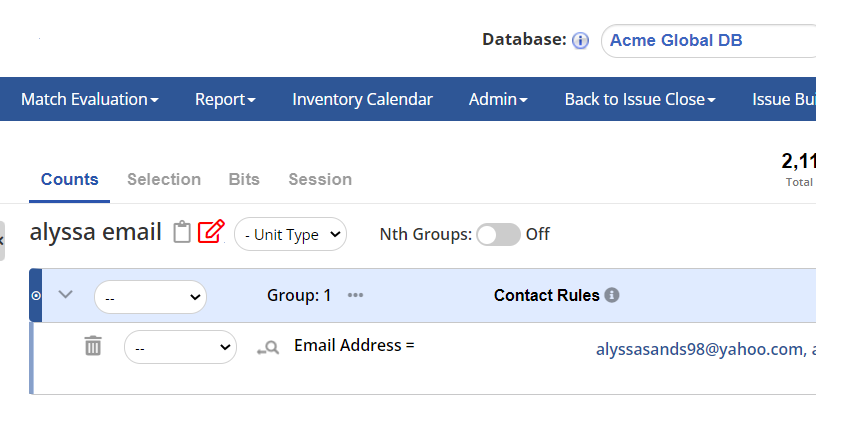Click the Contact Rules info icon
858x443 pixels.
pos(612,296)
